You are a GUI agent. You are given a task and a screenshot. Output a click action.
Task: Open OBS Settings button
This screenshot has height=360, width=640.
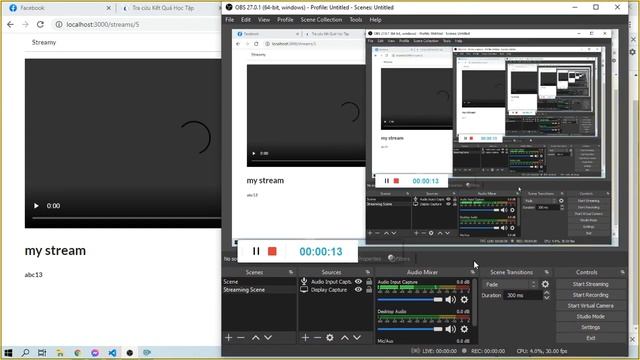(590, 327)
